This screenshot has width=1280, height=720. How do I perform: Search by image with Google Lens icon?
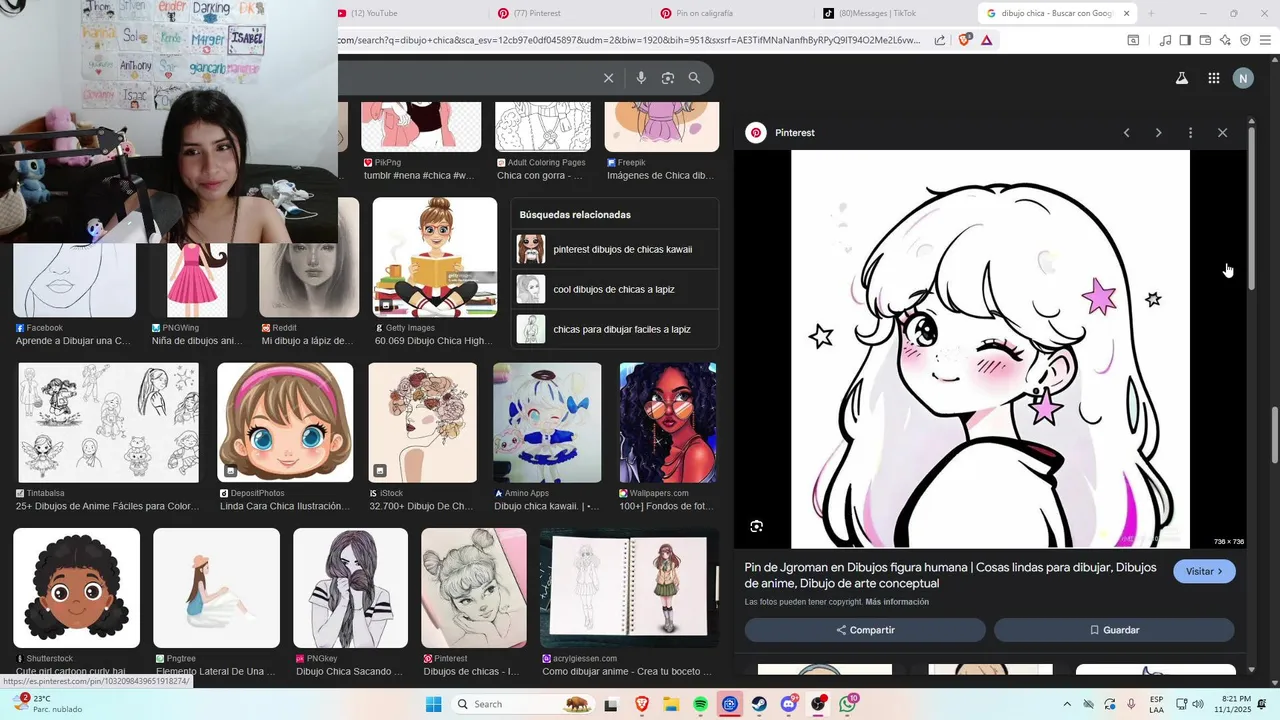[x=668, y=78]
